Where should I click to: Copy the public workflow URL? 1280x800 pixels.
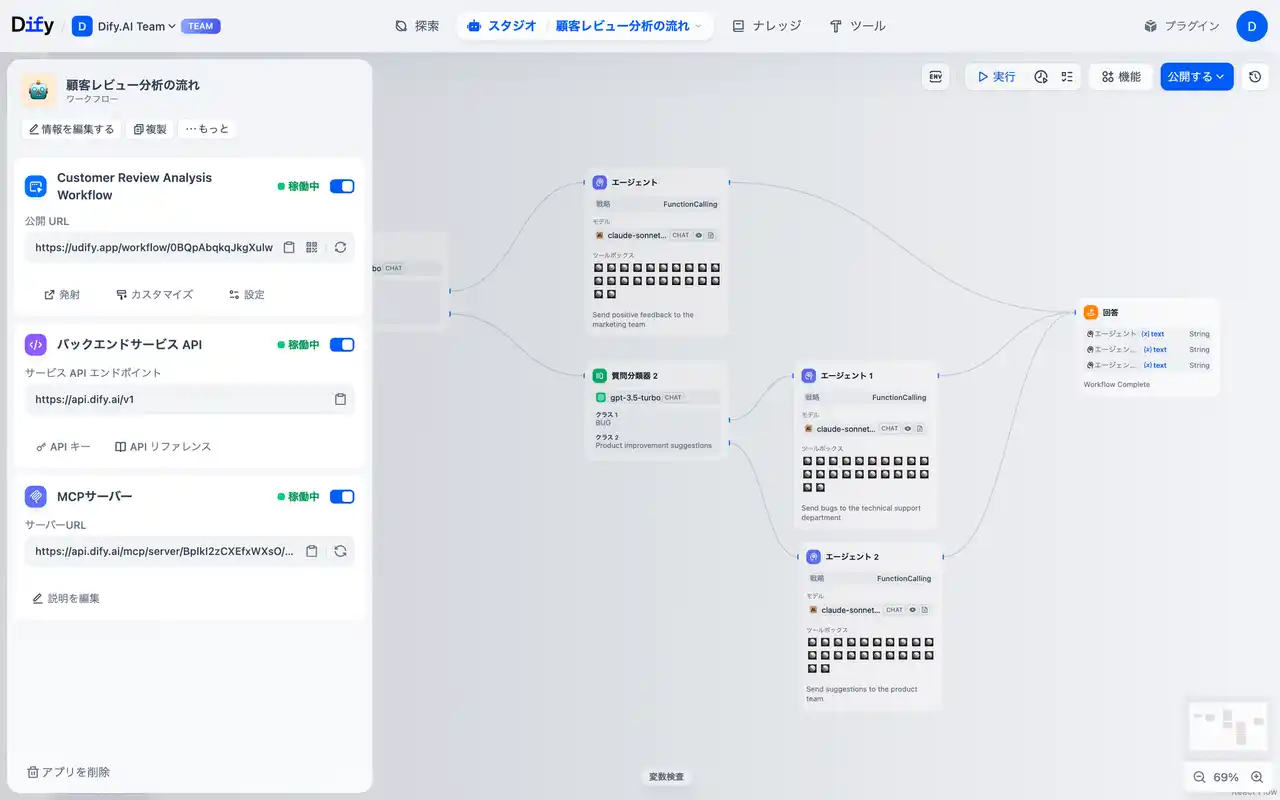point(289,247)
